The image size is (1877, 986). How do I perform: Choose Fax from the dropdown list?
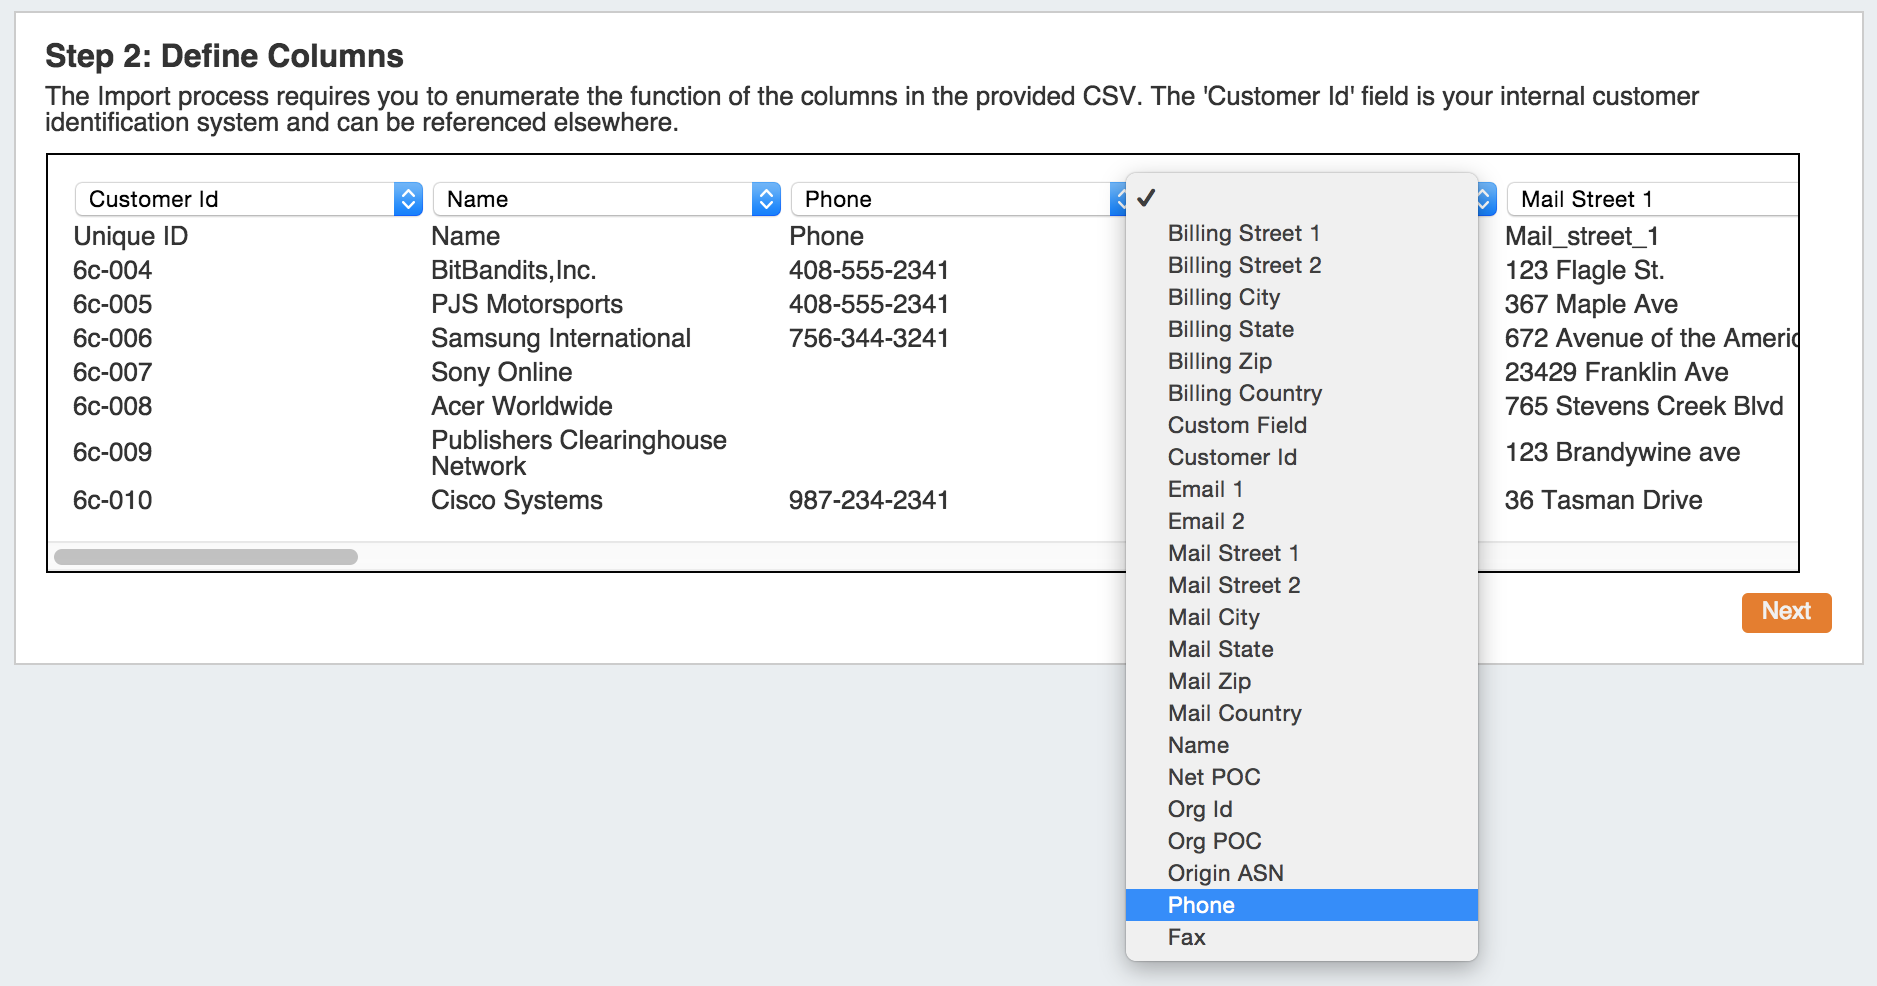pyautogui.click(x=1187, y=937)
